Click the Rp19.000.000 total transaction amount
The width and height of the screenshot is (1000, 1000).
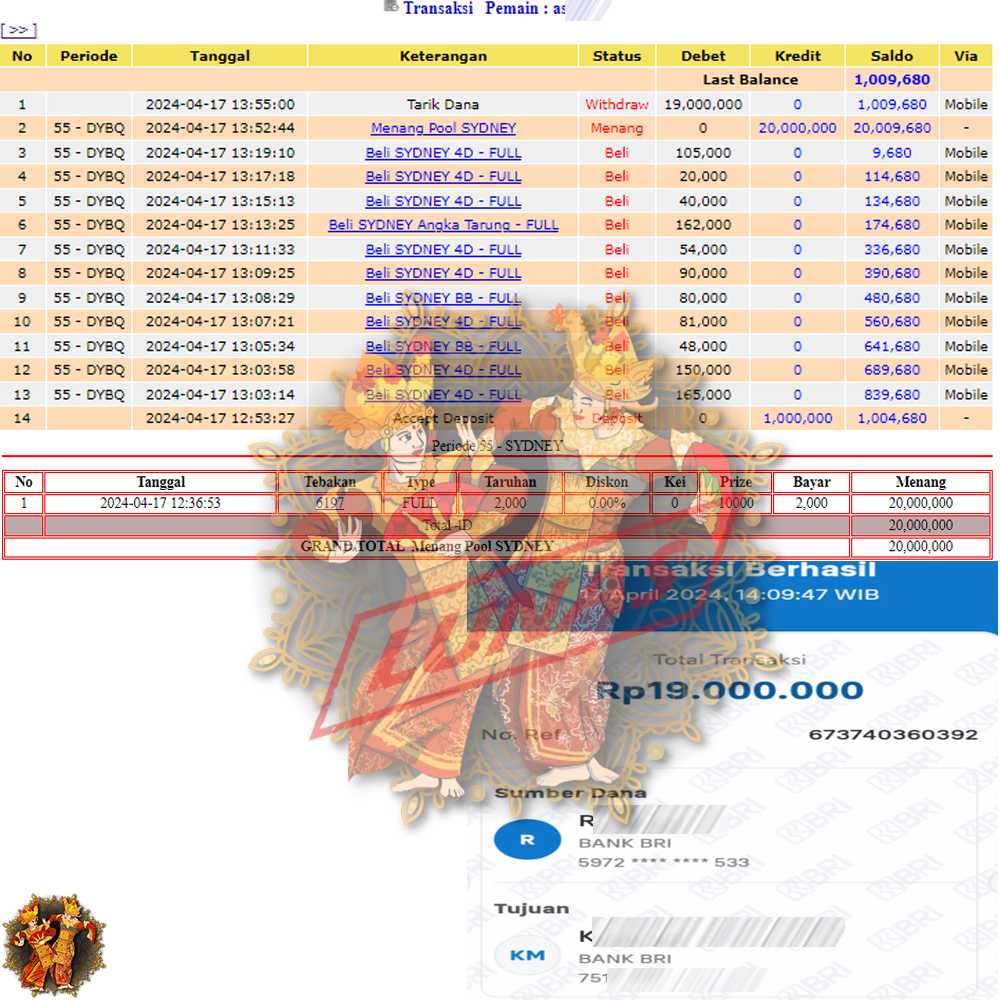tap(729, 691)
